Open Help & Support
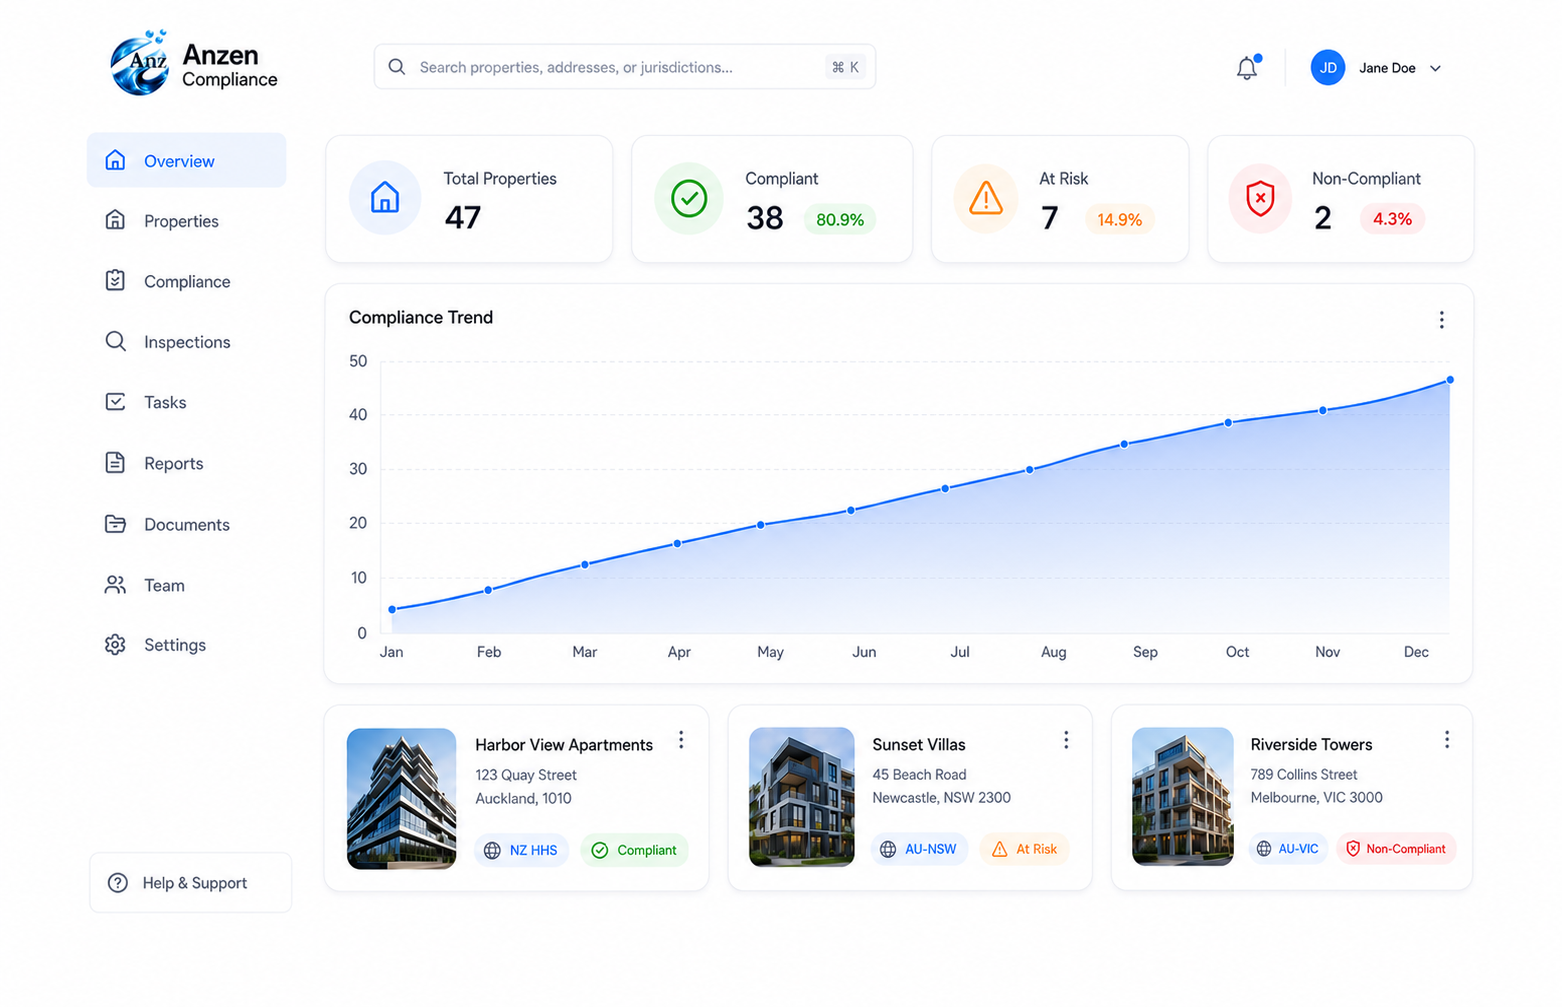1562x1007 pixels. coord(190,883)
